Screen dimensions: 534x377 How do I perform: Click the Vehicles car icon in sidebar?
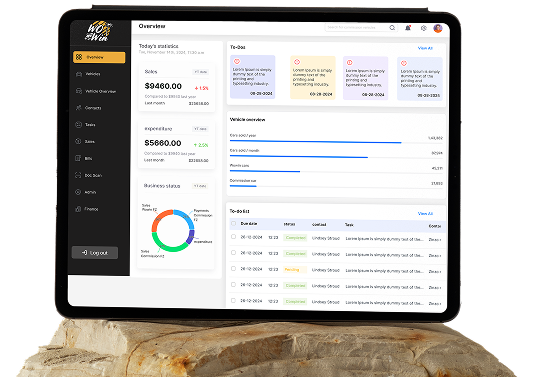(x=79, y=74)
